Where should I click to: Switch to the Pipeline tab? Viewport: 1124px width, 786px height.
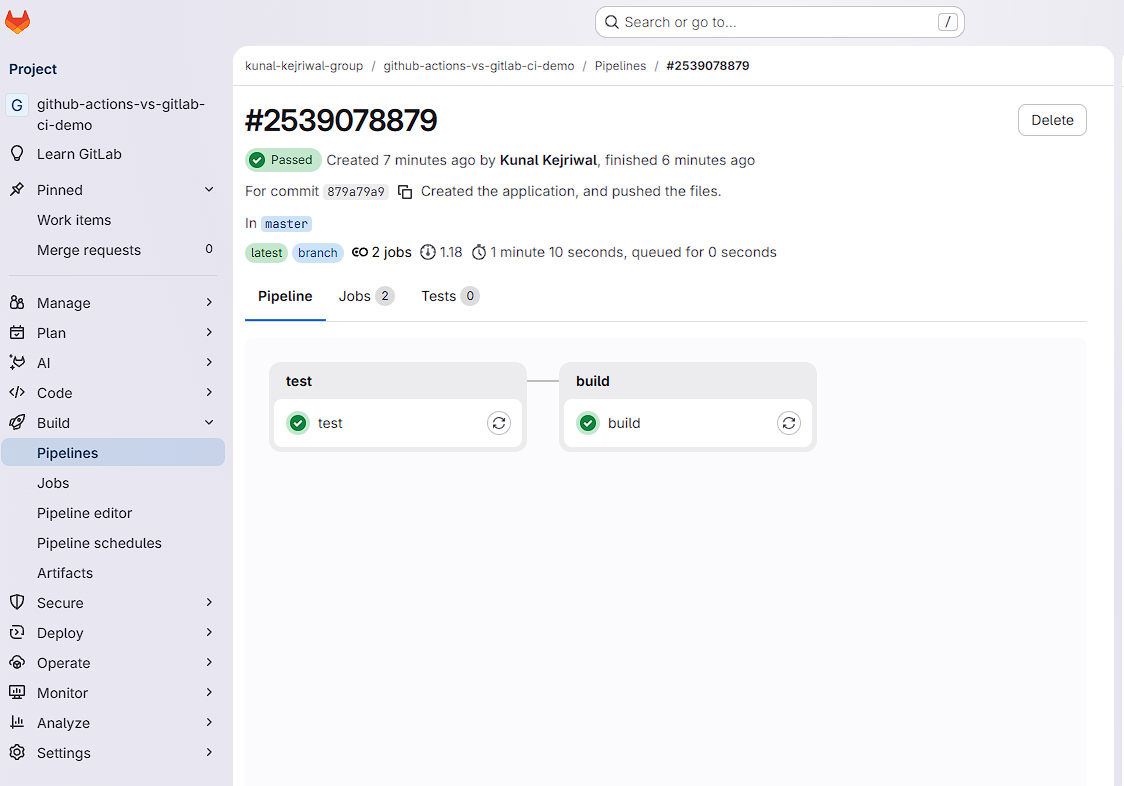[285, 296]
